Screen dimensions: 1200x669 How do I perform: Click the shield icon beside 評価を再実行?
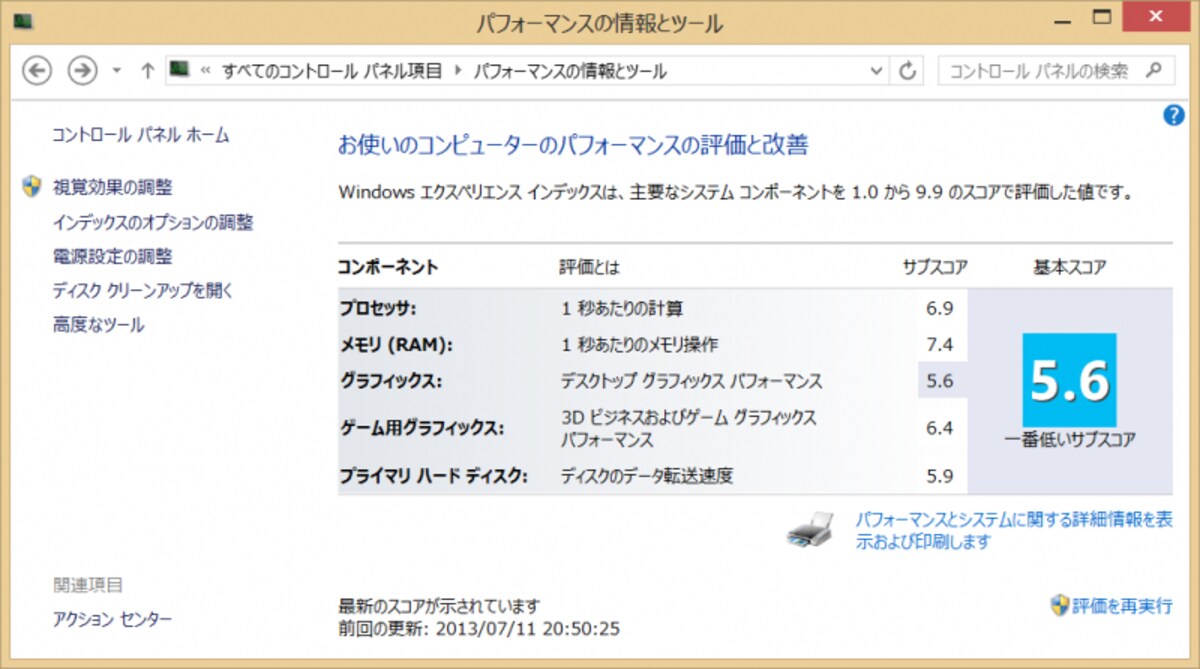[1059, 605]
